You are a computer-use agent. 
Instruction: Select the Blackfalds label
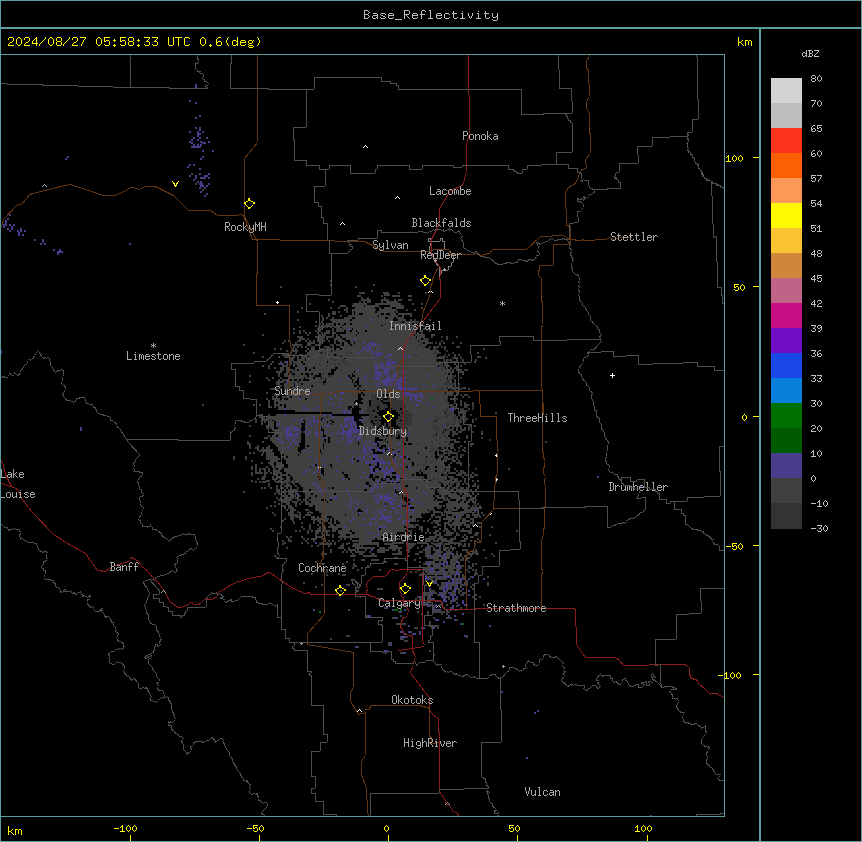(441, 223)
